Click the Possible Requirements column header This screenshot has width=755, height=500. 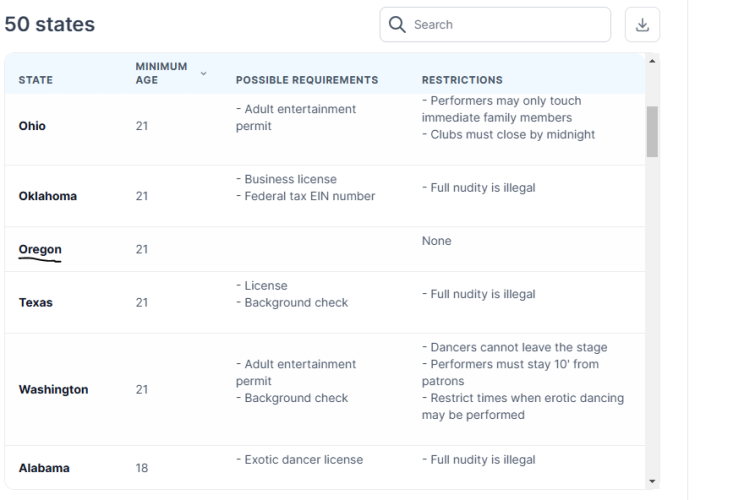[307, 80]
